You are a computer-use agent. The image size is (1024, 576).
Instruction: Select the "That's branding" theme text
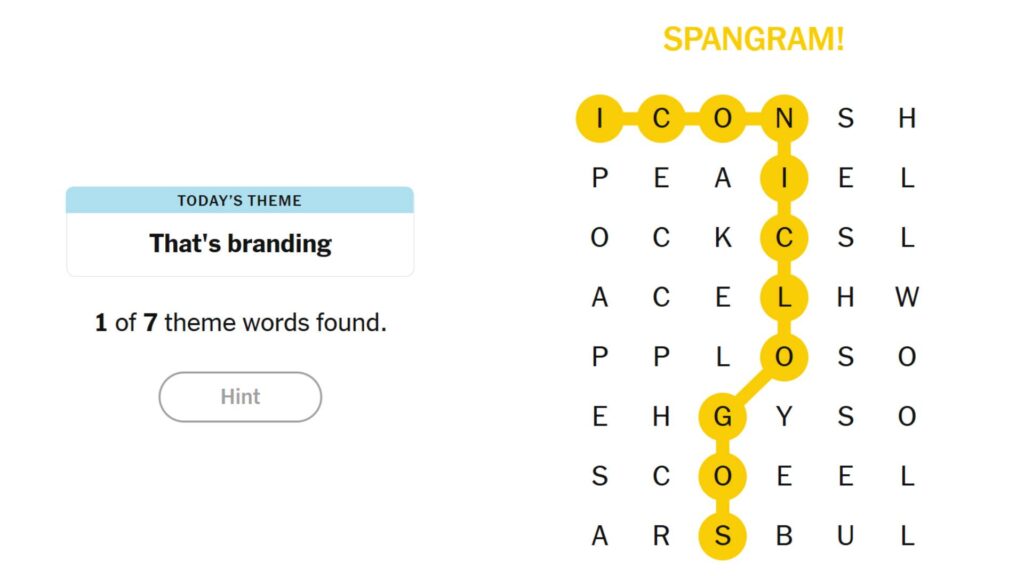(240, 243)
